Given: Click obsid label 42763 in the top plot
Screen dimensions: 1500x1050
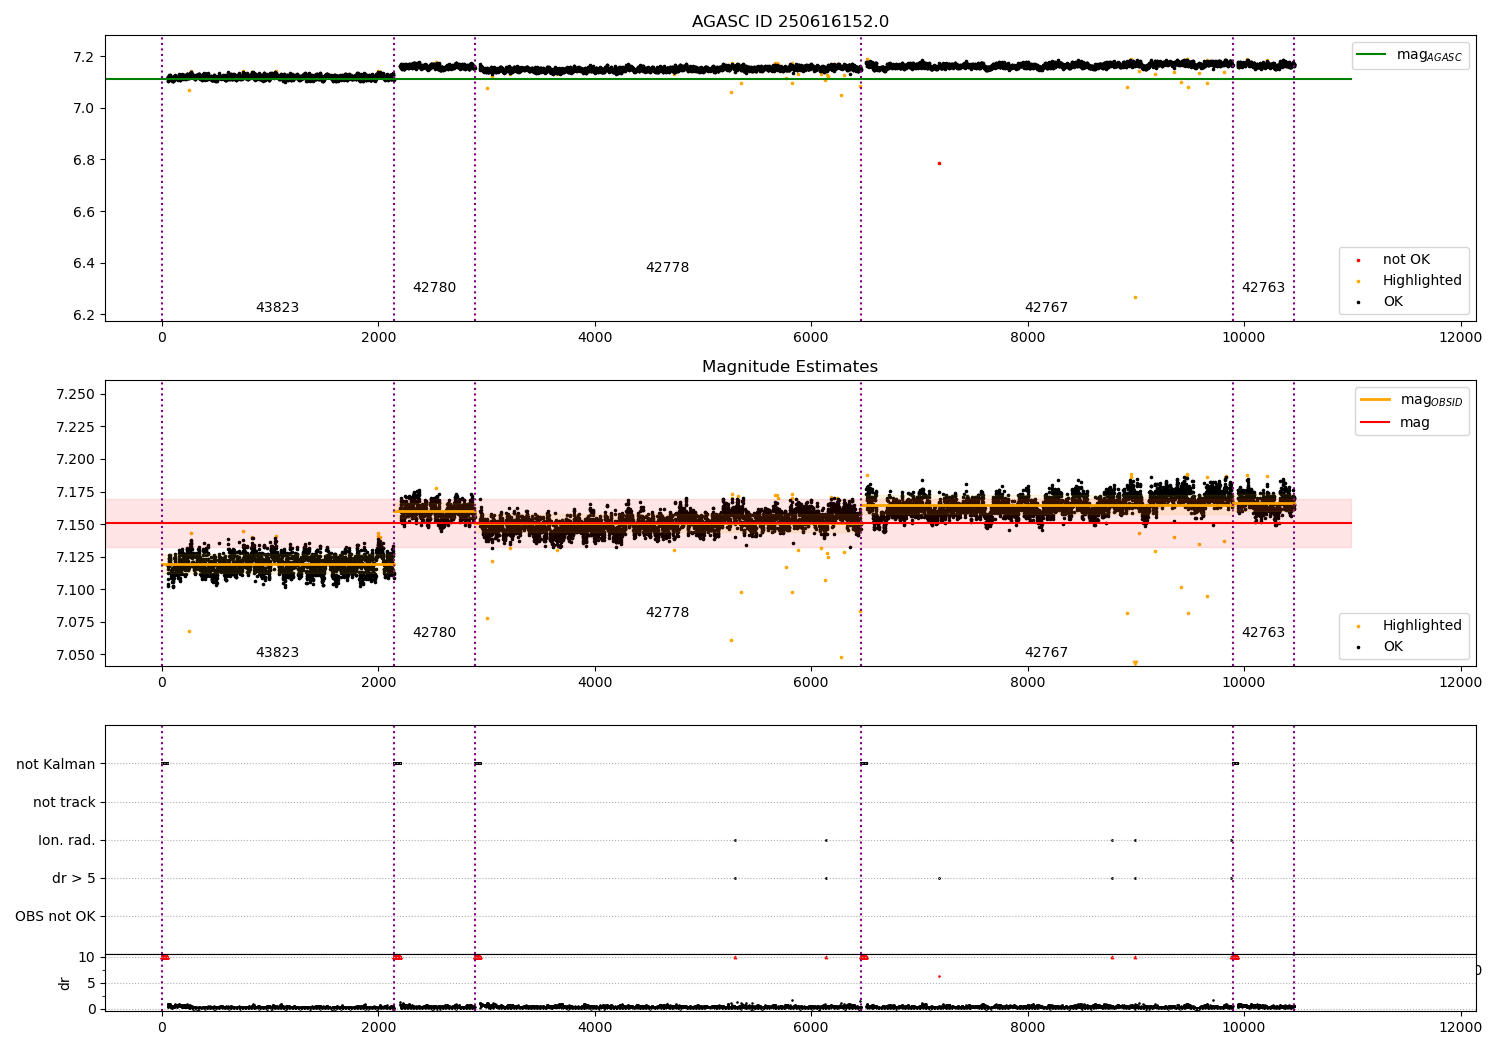Looking at the screenshot, I should click(x=1263, y=288).
